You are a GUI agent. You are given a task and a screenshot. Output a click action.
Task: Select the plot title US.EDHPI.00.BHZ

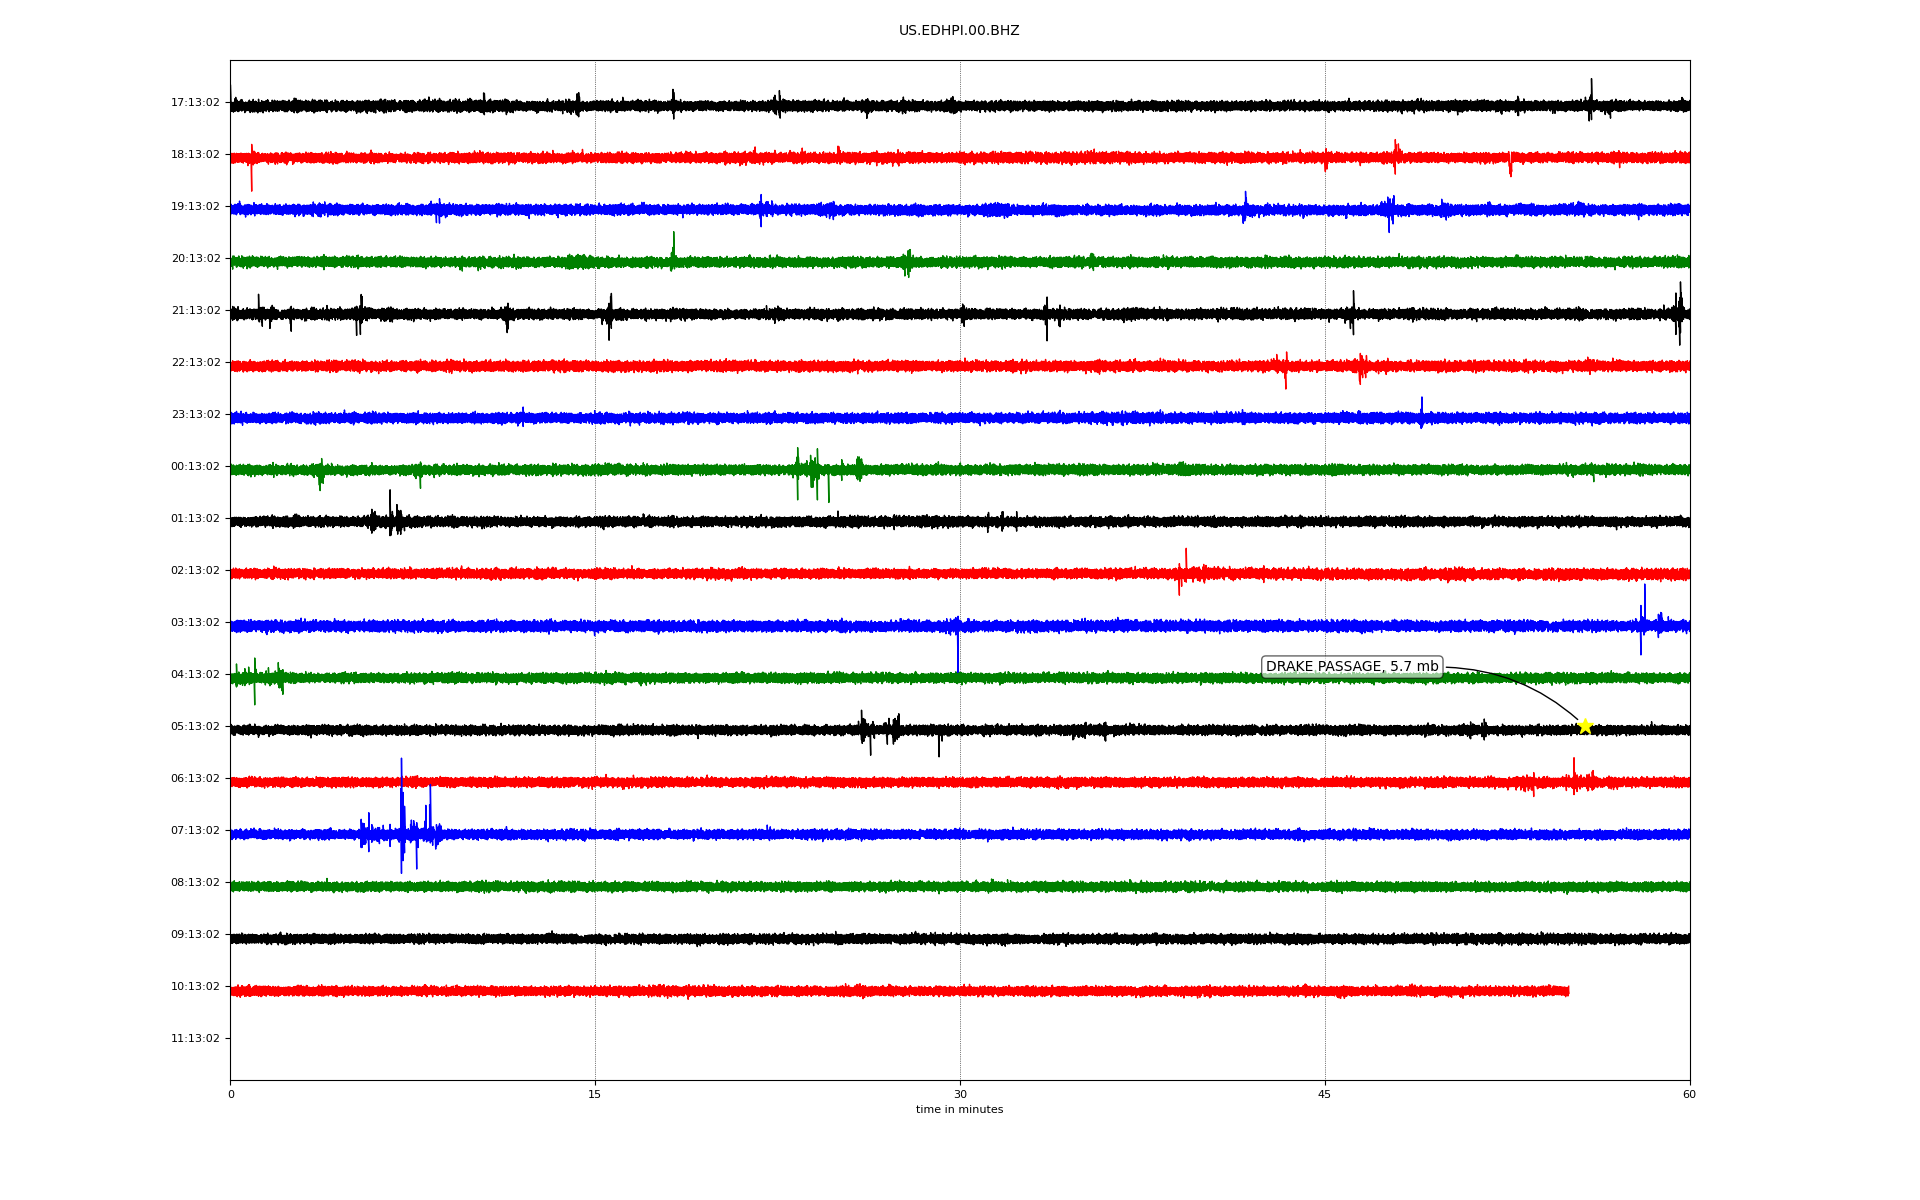tap(959, 31)
